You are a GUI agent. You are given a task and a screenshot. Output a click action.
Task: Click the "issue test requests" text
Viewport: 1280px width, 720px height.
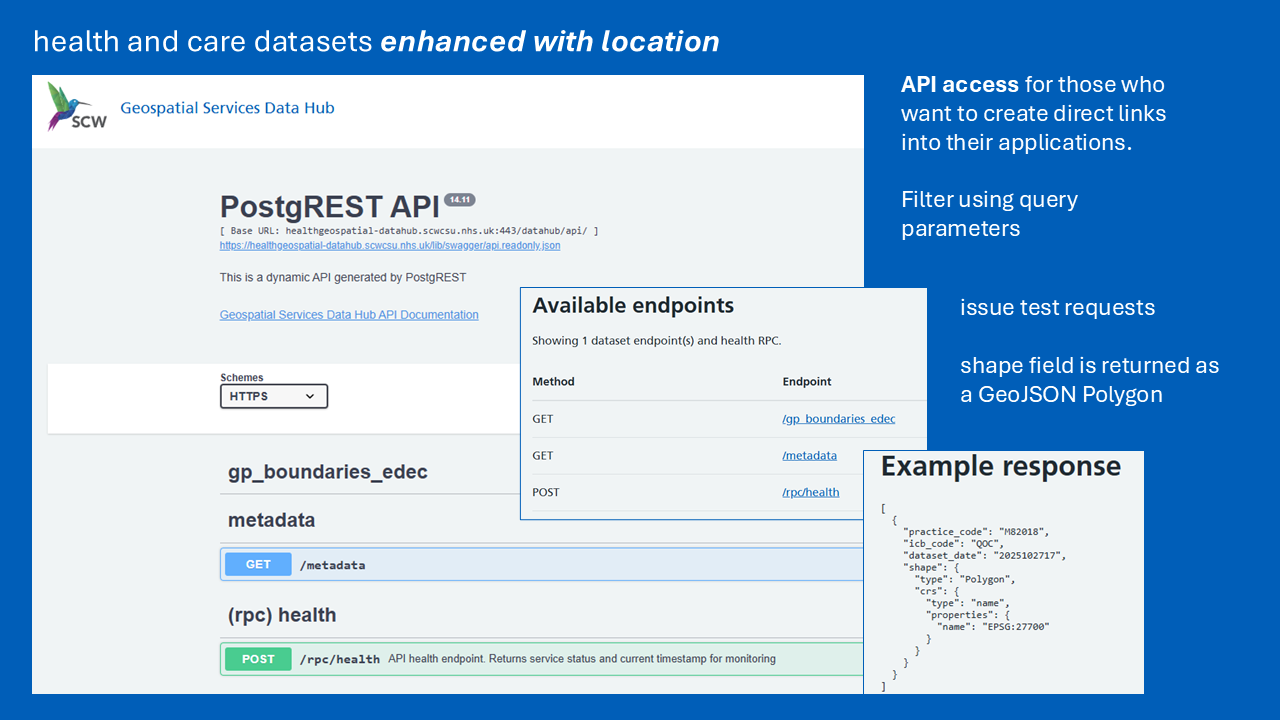tap(1058, 308)
